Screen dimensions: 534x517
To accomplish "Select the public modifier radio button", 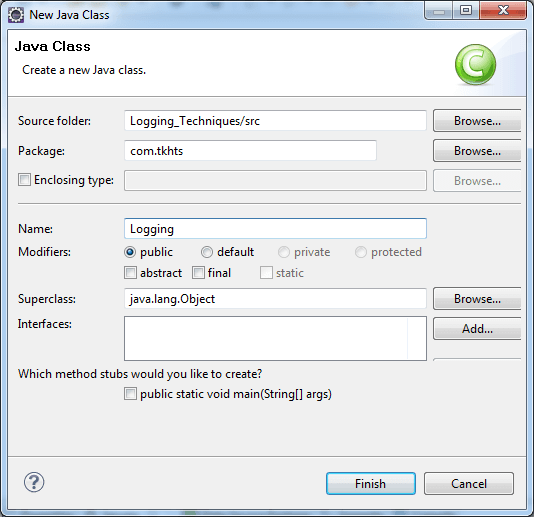I will [130, 252].
